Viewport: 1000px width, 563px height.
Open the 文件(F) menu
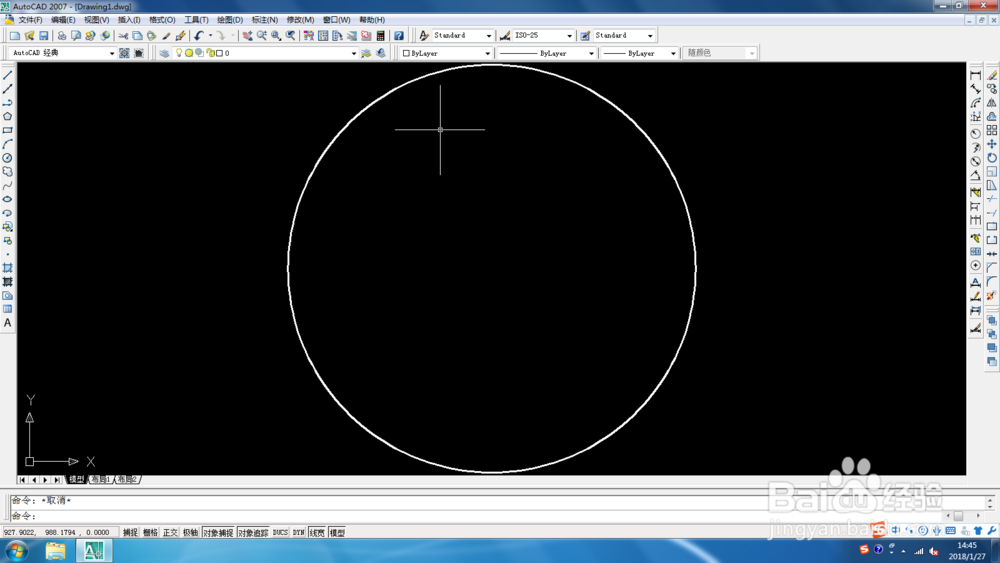tap(30, 20)
